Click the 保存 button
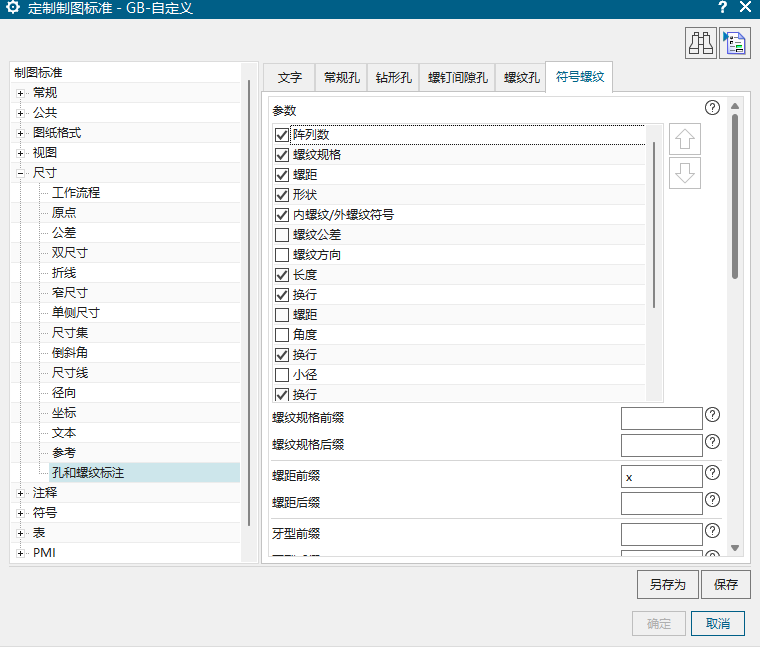This screenshot has width=760, height=647. pos(726,584)
